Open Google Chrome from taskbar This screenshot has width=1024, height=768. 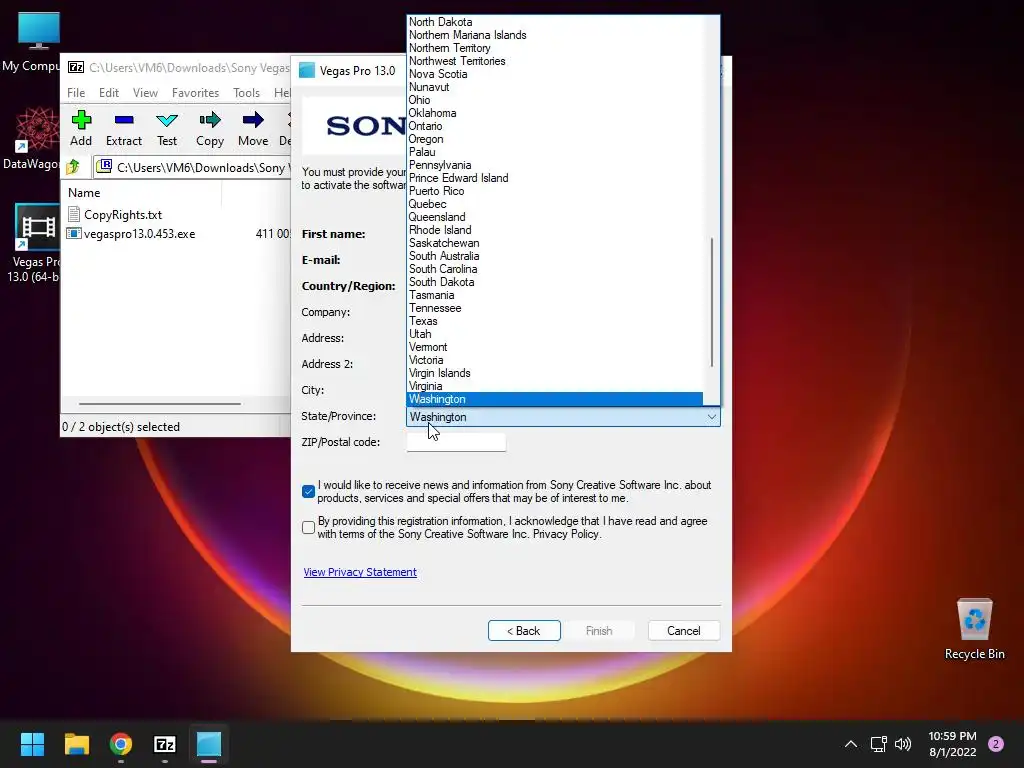121,744
